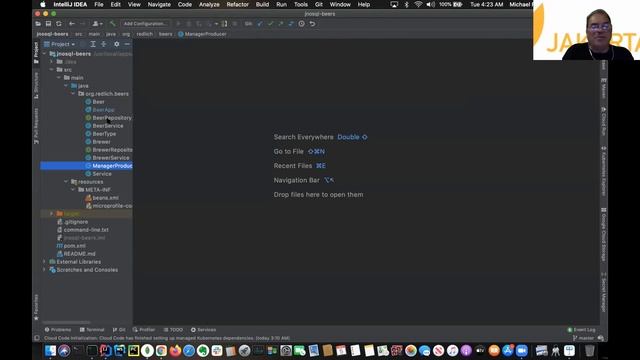Image resolution: width=640 pixels, height=360 pixels.
Task: Select the BrewerService class
Action: coord(111,158)
